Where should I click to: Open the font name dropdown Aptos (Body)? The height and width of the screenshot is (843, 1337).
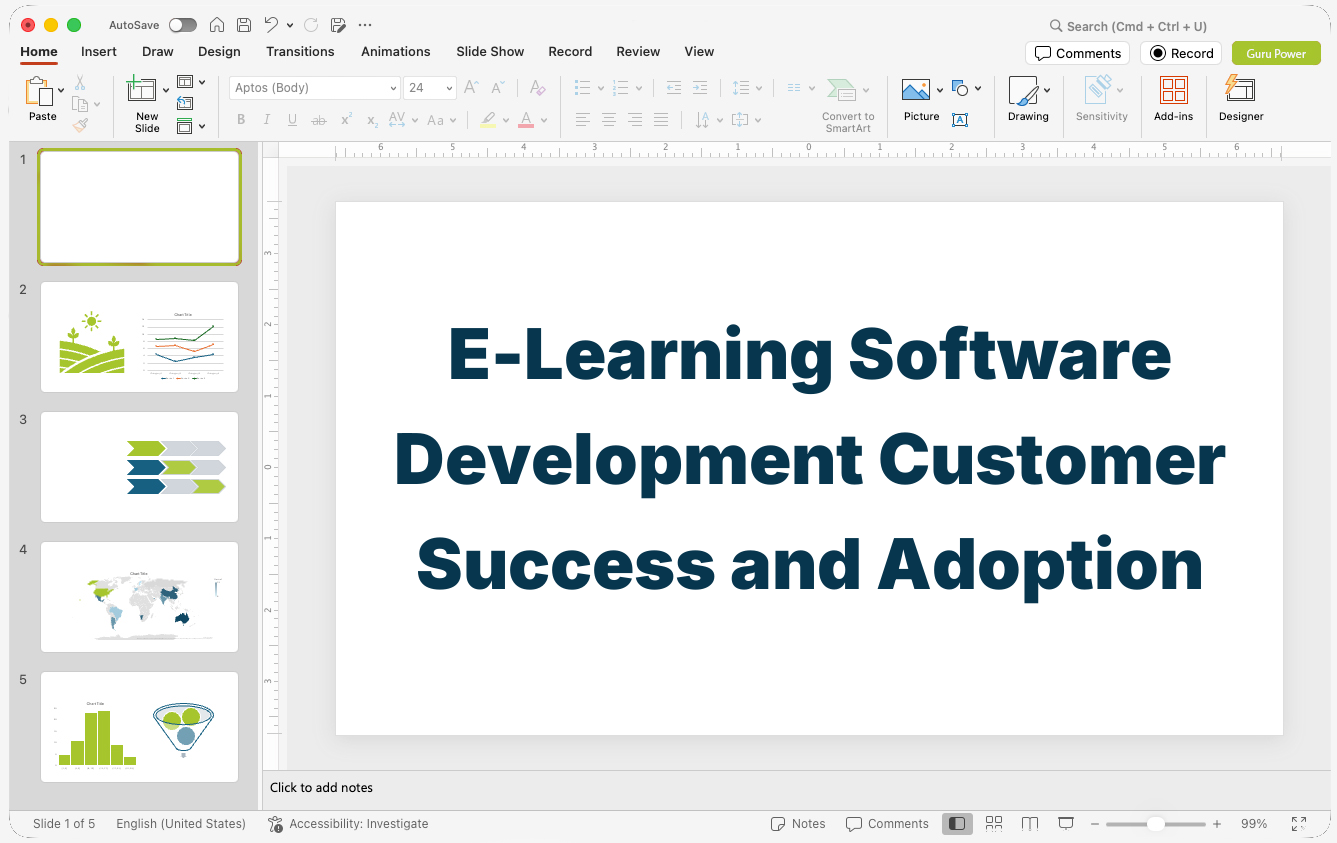[394, 88]
